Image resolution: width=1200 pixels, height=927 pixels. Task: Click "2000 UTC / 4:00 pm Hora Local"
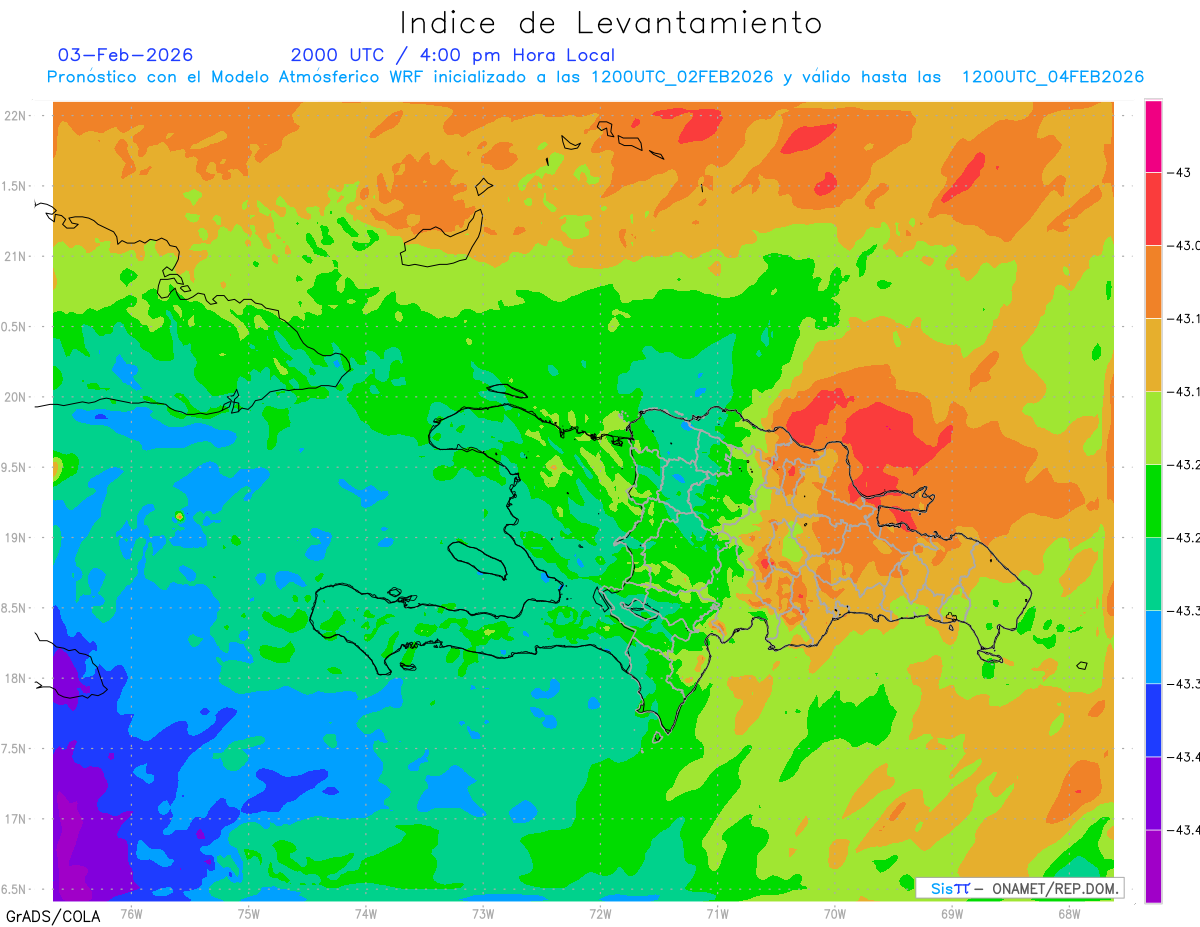pos(452,55)
